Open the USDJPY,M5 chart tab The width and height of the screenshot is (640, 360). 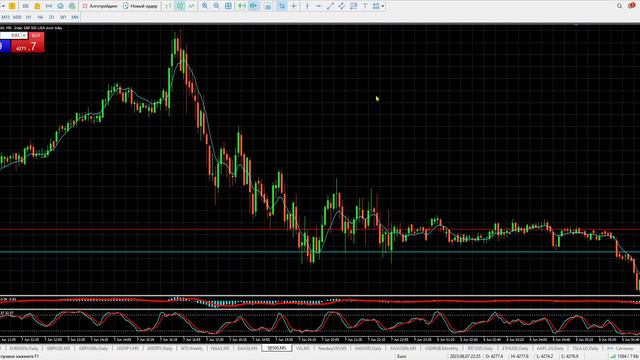pos(127,349)
